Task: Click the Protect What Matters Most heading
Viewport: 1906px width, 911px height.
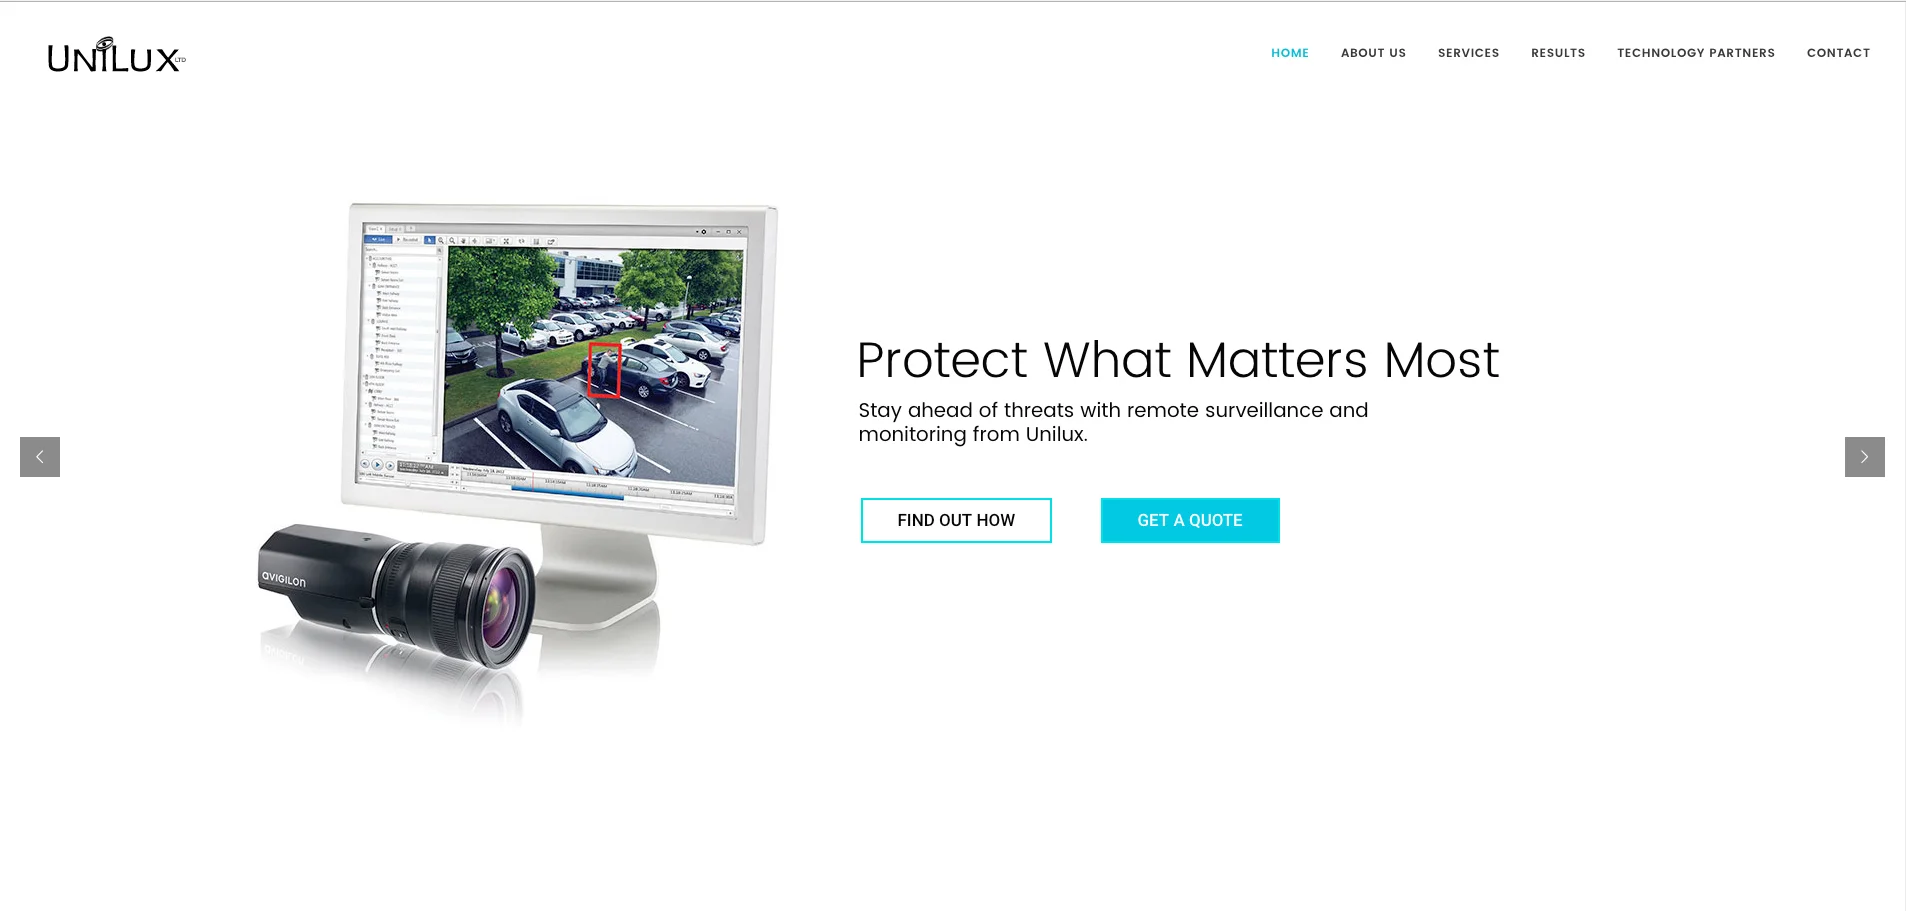Action: point(1178,360)
